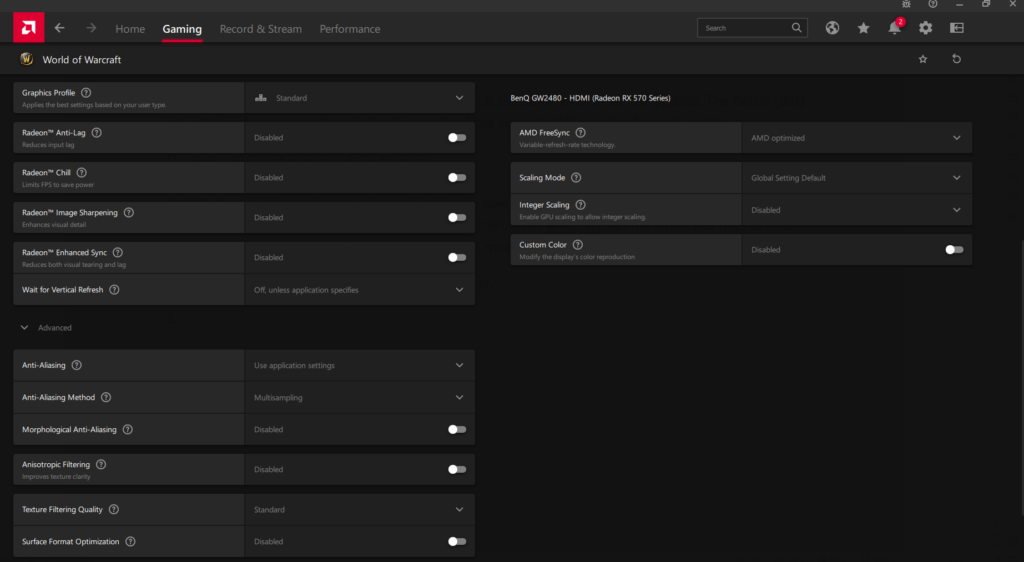Image resolution: width=1024 pixels, height=562 pixels.
Task: Enable Anisotropic Filtering toggle
Action: pos(456,469)
